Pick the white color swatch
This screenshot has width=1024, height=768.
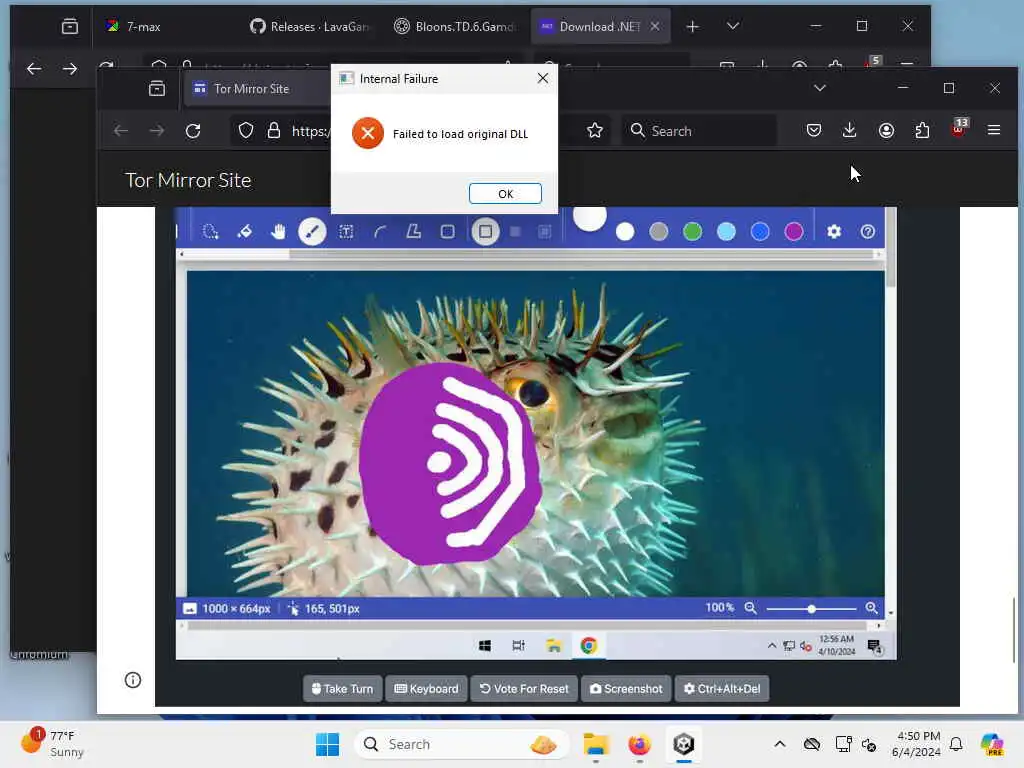coord(625,231)
